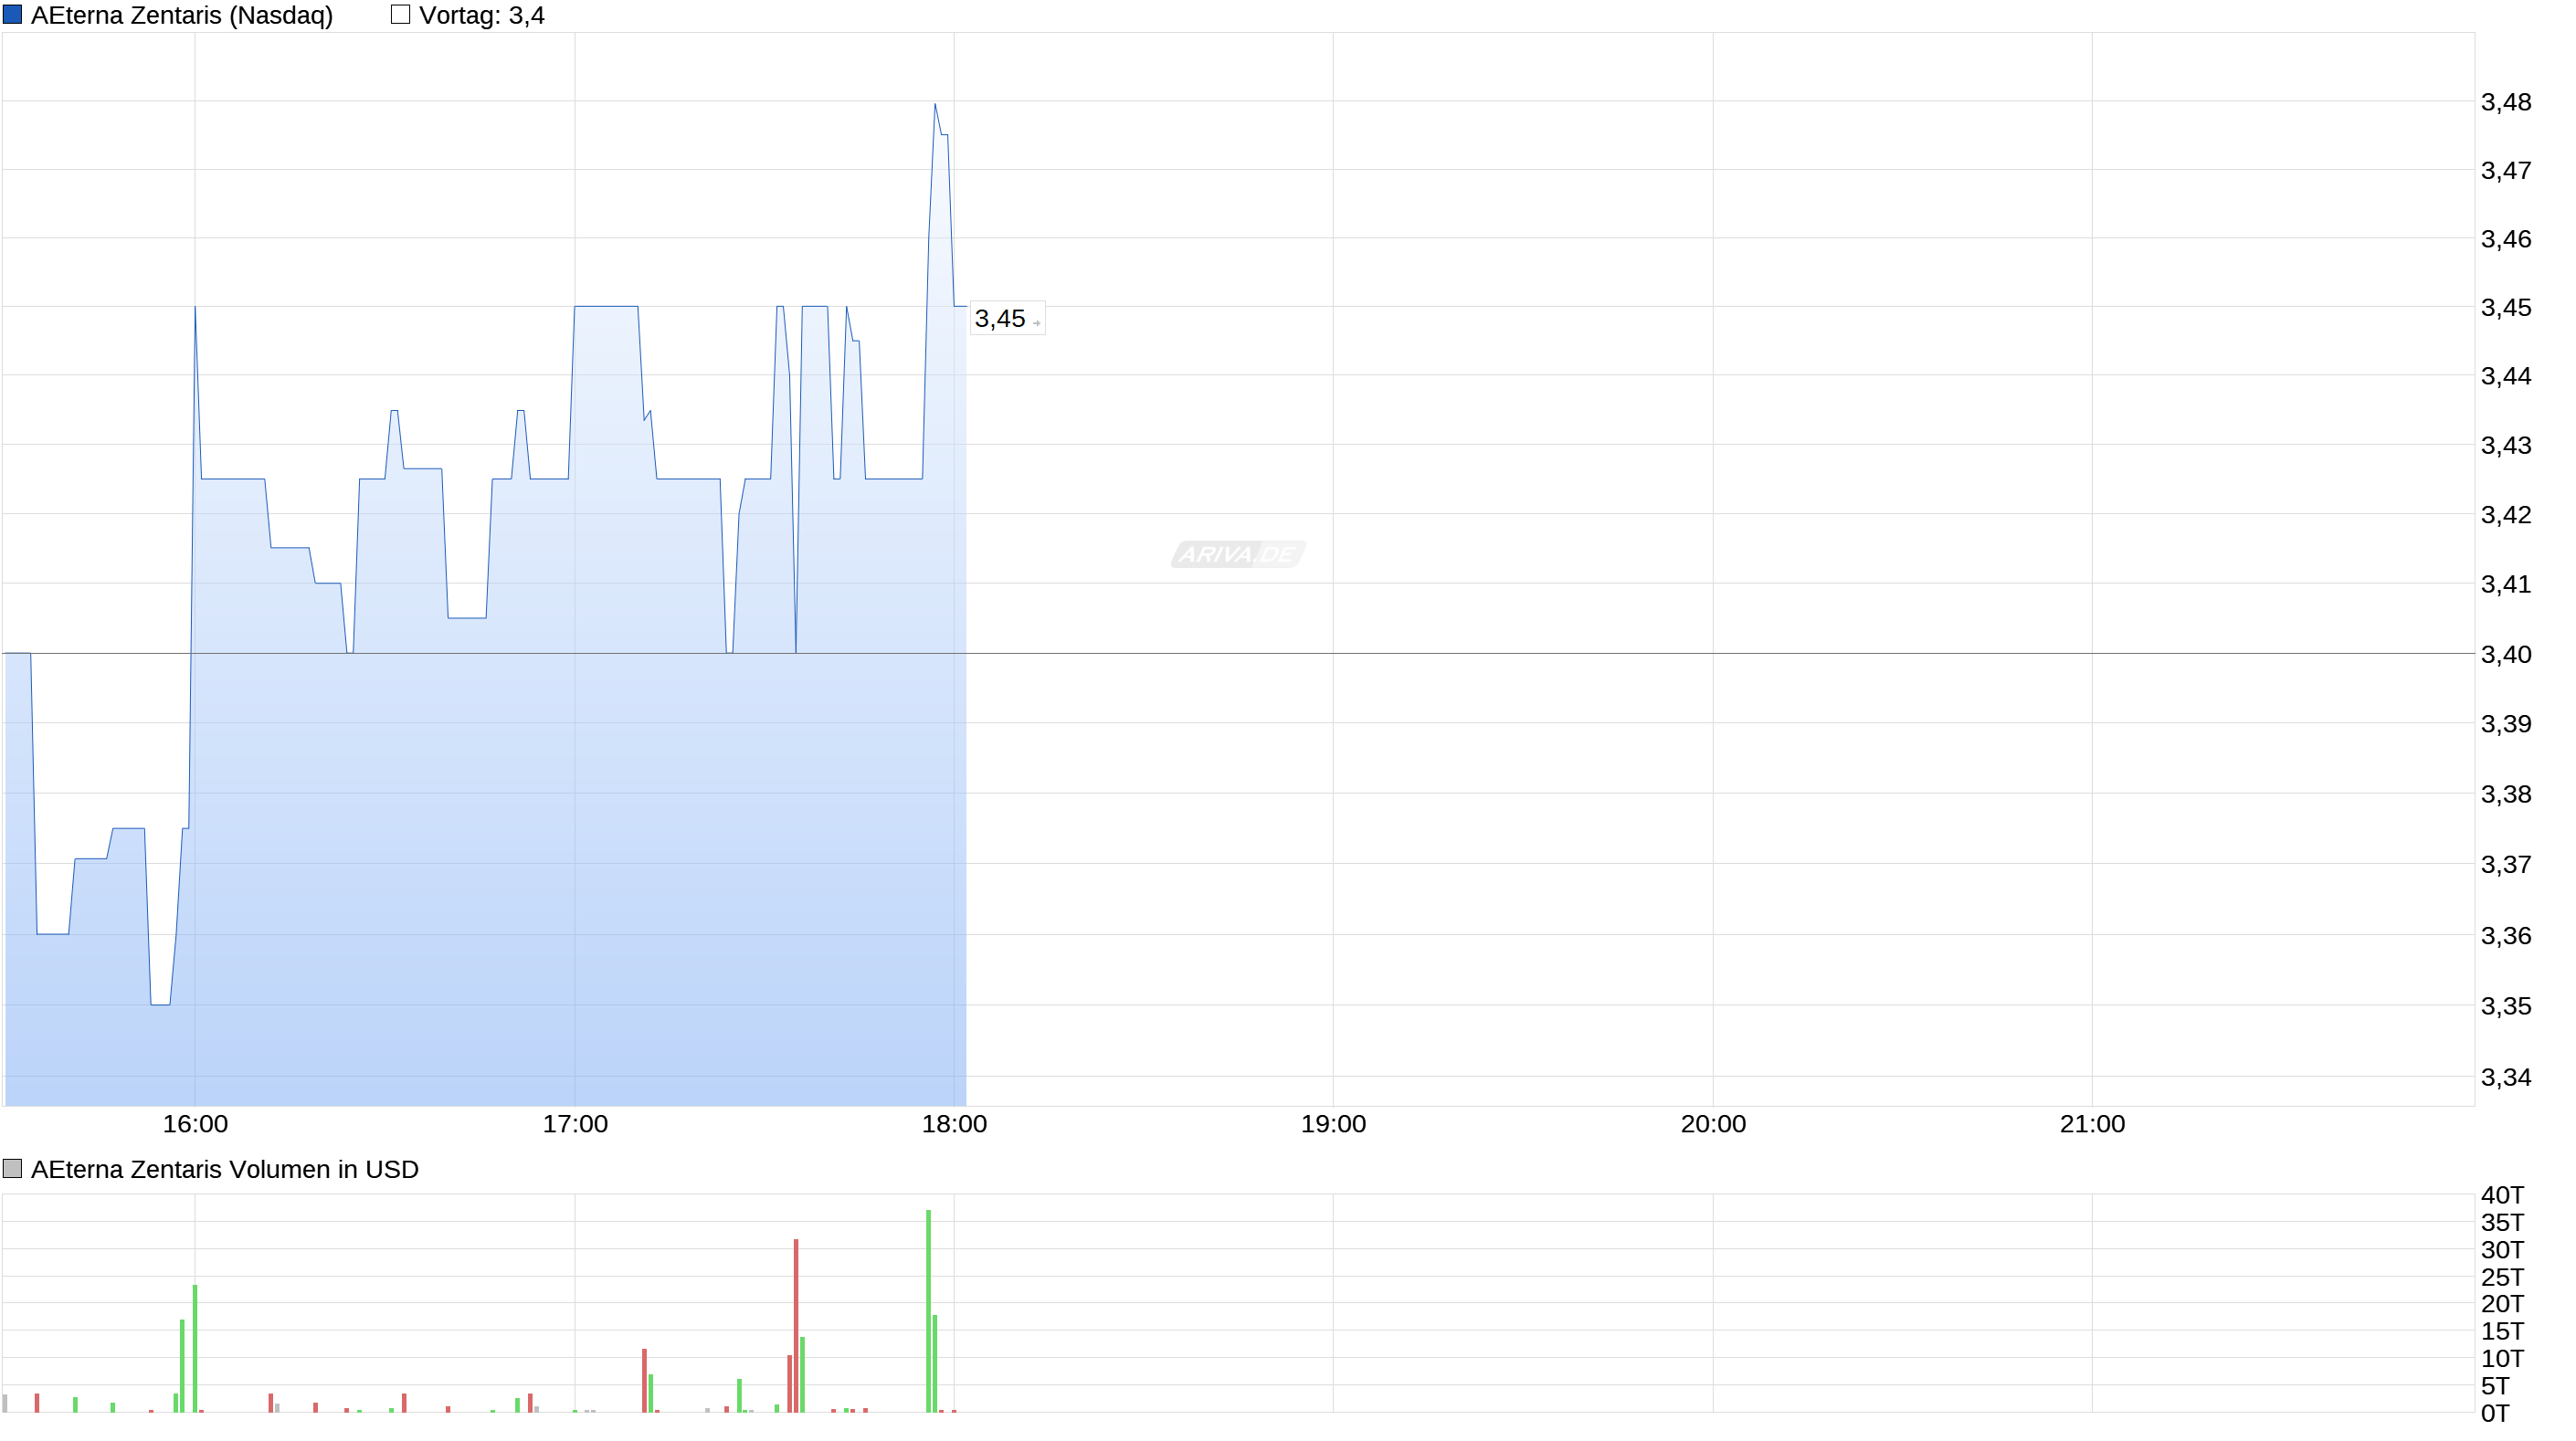Screen dimensions: 2576x1441
Task: Click the AEterna Zentaris (Nasdaq) legend text
Action: click(x=182, y=16)
